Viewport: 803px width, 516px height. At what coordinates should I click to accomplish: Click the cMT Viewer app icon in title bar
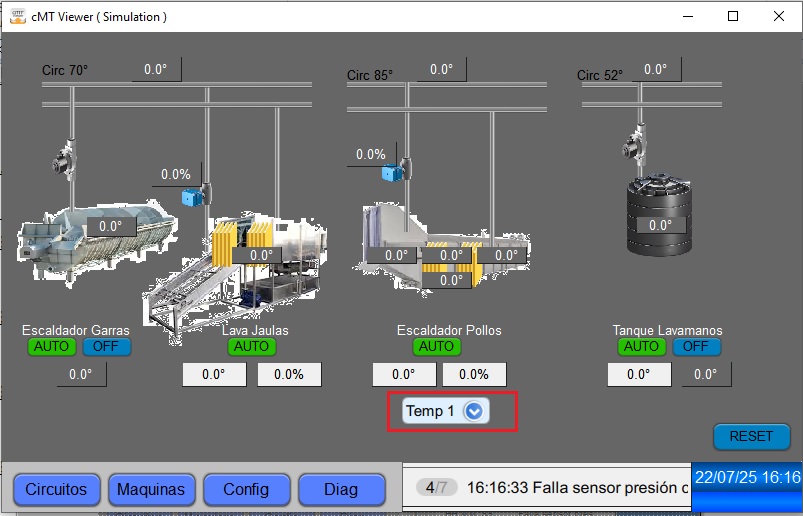coord(18,16)
